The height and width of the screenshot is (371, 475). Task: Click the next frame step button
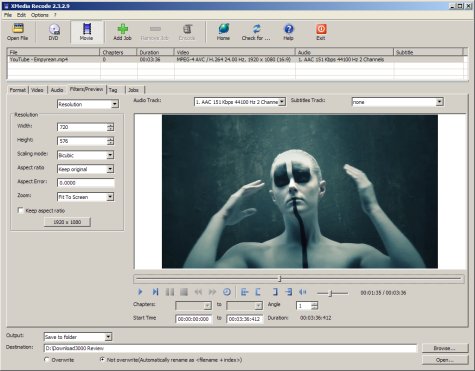[155, 292]
